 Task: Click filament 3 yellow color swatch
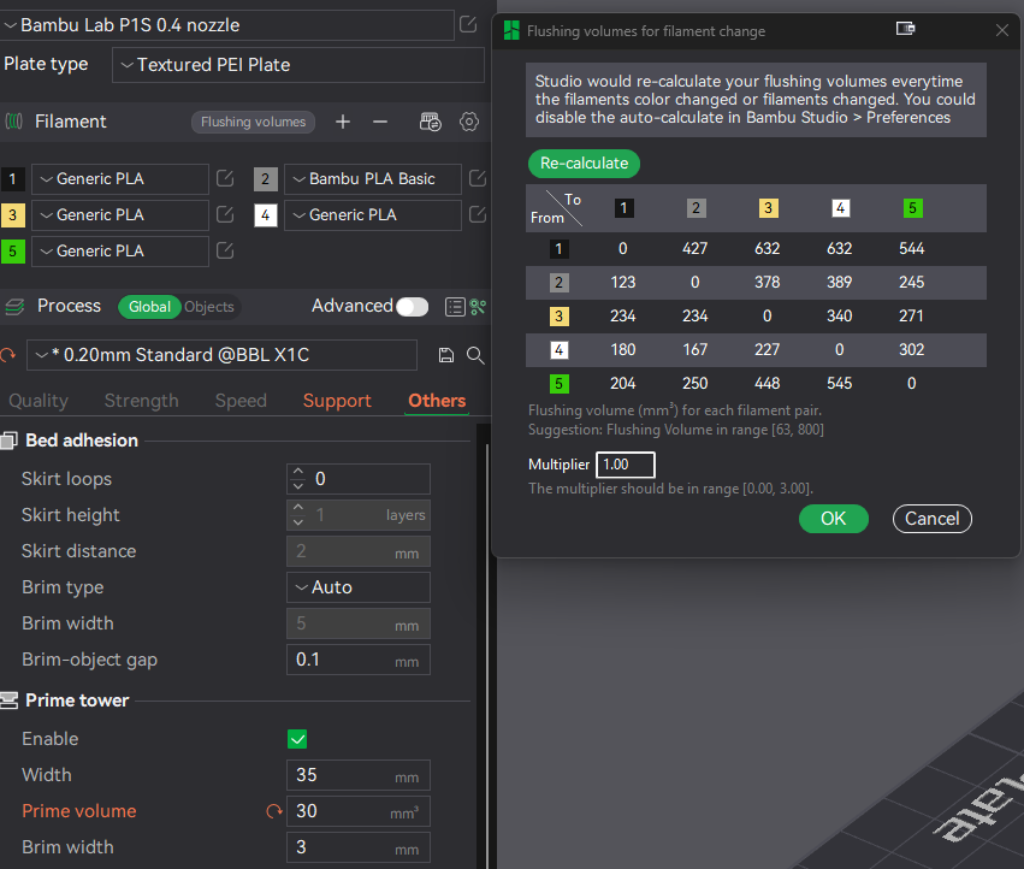pos(12,215)
